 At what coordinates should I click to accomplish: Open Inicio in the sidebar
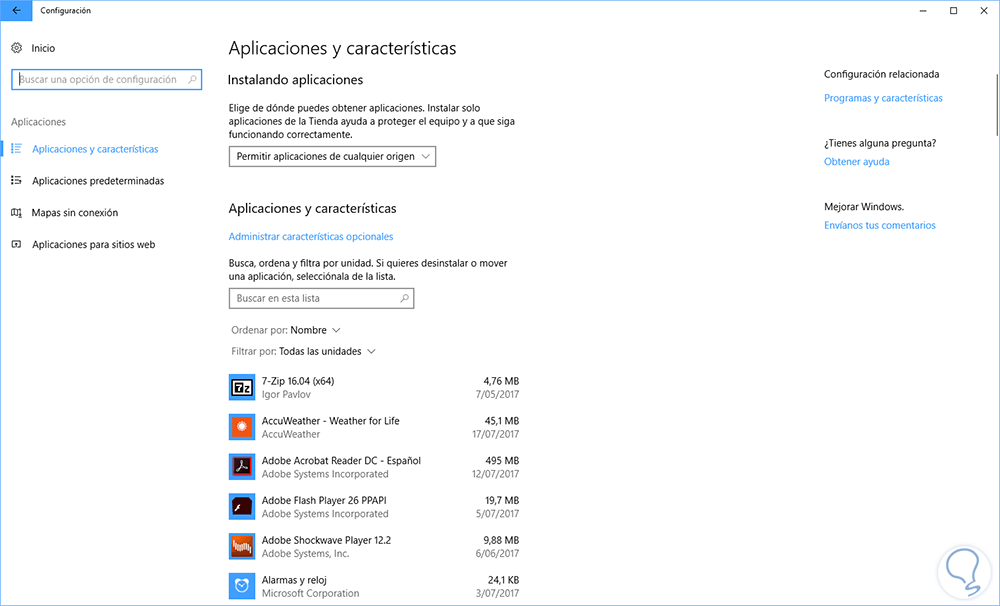point(43,48)
